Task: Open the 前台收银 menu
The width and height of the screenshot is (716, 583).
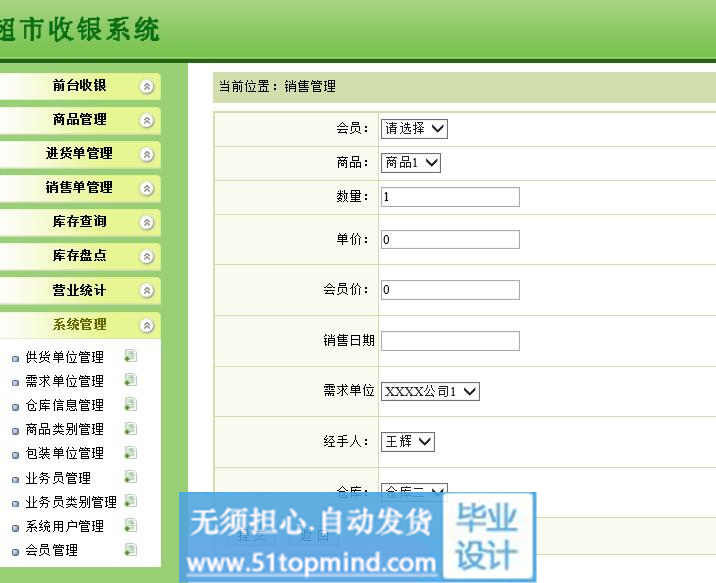Action: [x=79, y=85]
